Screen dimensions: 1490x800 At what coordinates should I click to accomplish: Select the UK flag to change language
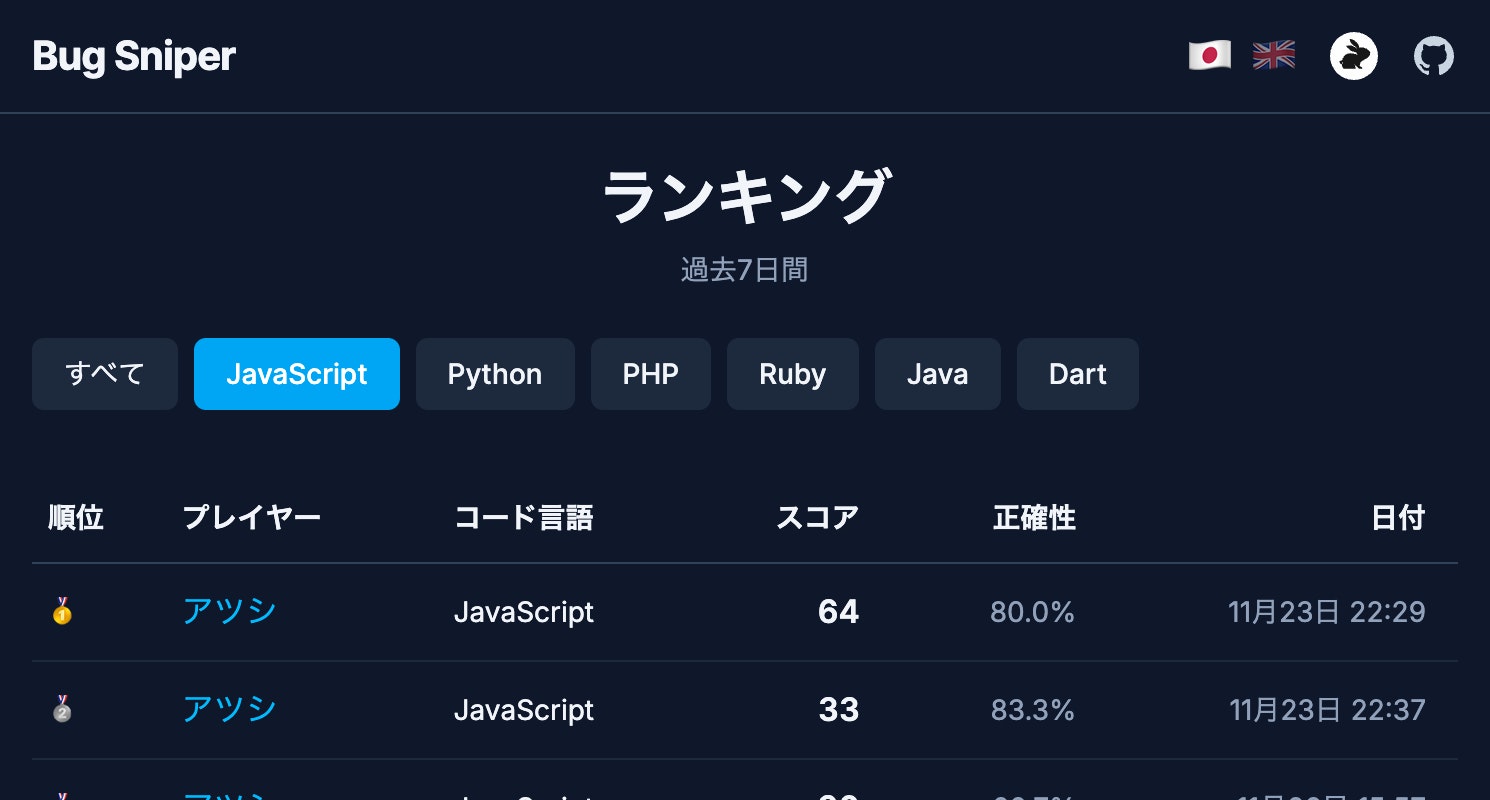tap(1273, 55)
